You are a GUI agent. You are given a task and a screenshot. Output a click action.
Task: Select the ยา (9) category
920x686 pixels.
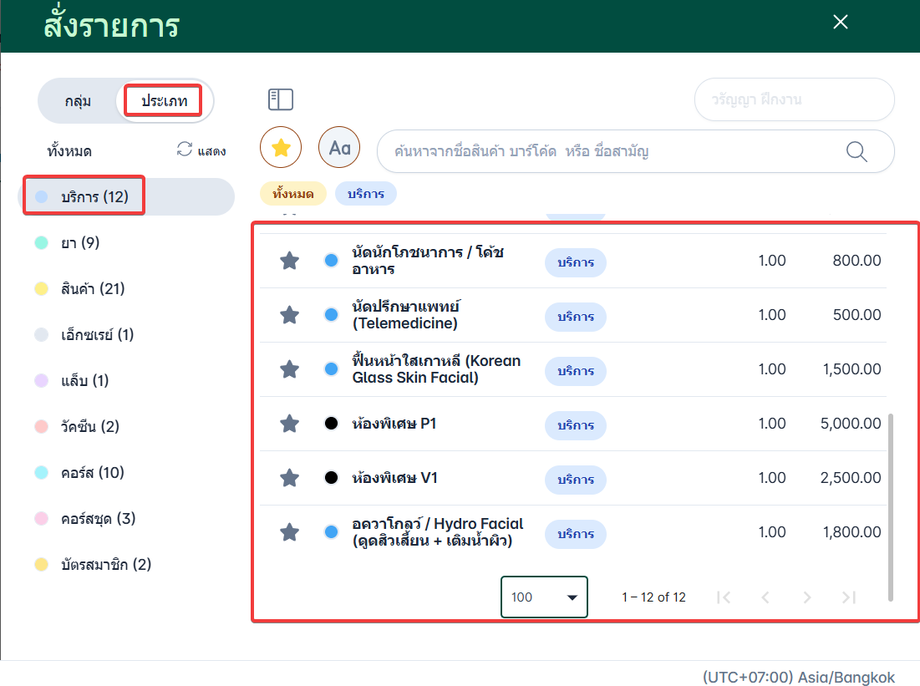tap(80, 242)
